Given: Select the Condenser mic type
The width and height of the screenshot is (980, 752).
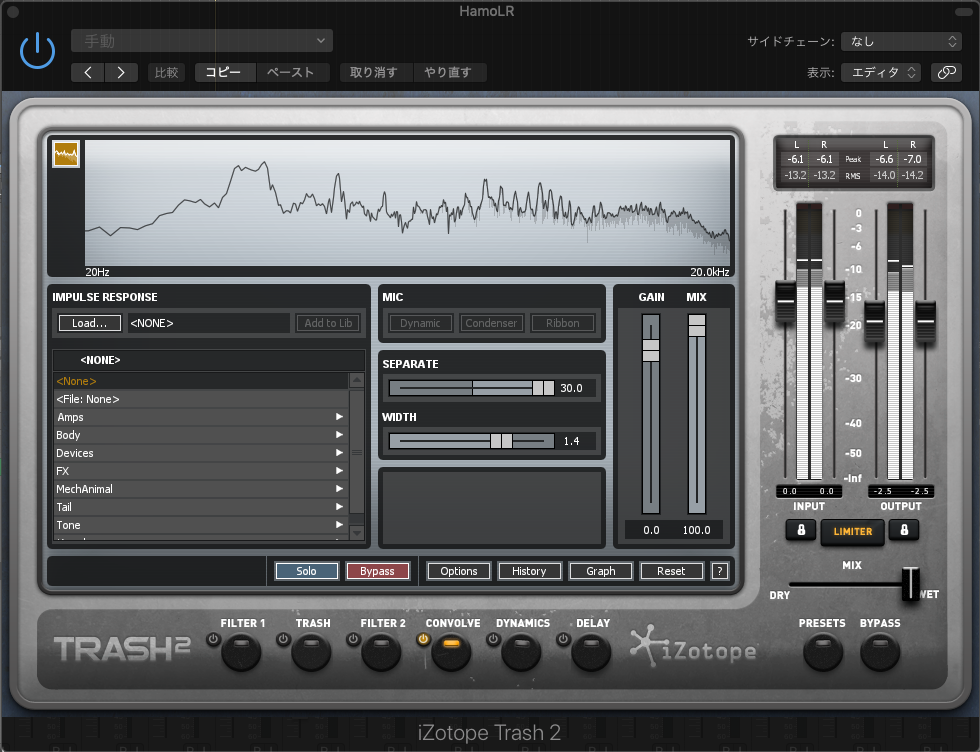Looking at the screenshot, I should pos(491,323).
